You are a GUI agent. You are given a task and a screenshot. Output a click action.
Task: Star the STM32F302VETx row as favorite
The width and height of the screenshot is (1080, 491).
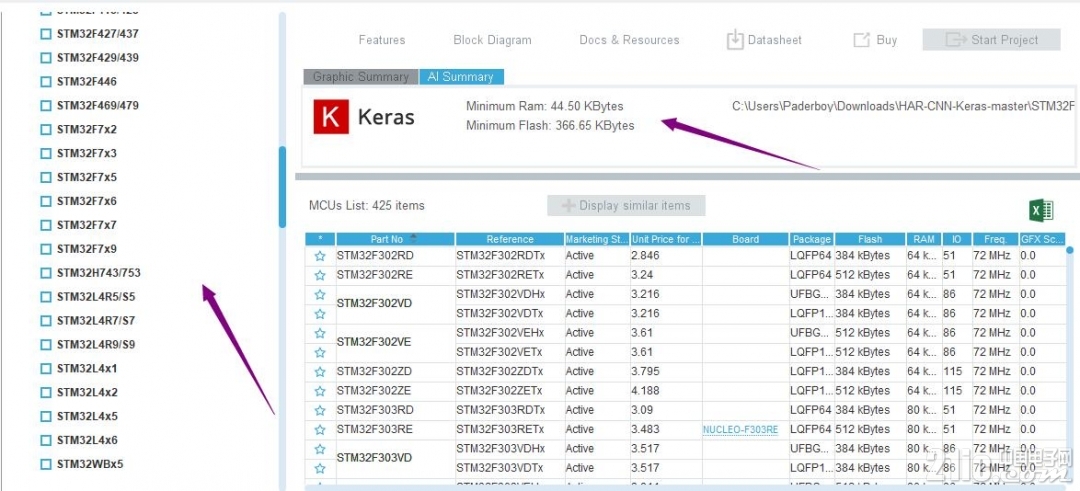click(320, 352)
